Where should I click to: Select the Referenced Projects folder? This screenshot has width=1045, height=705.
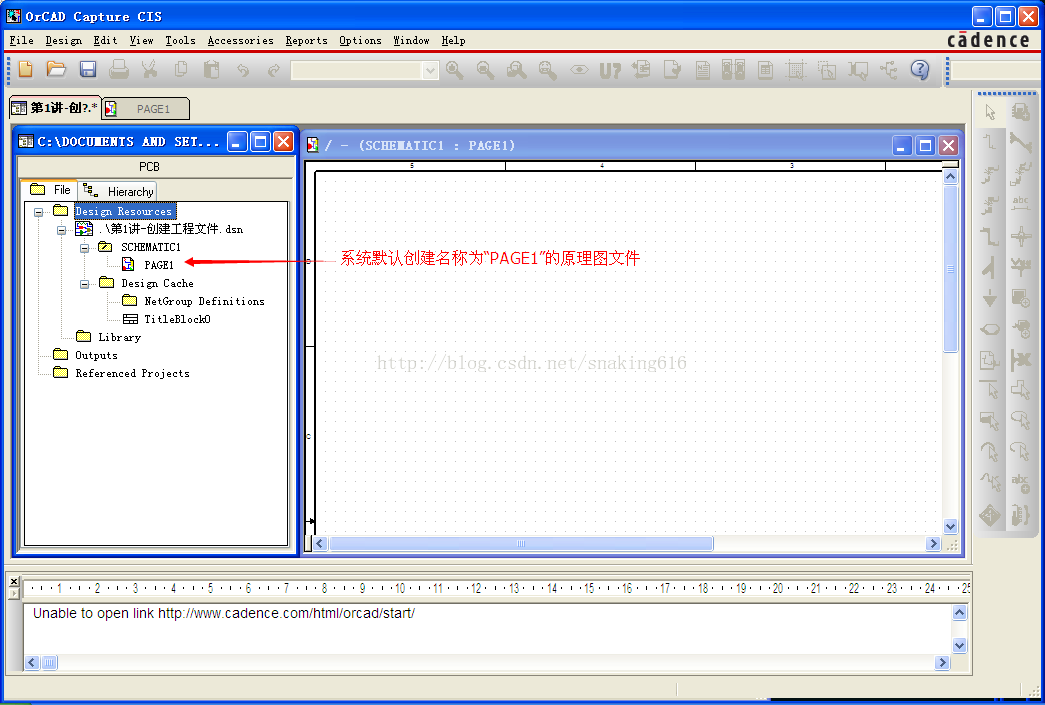[132, 373]
